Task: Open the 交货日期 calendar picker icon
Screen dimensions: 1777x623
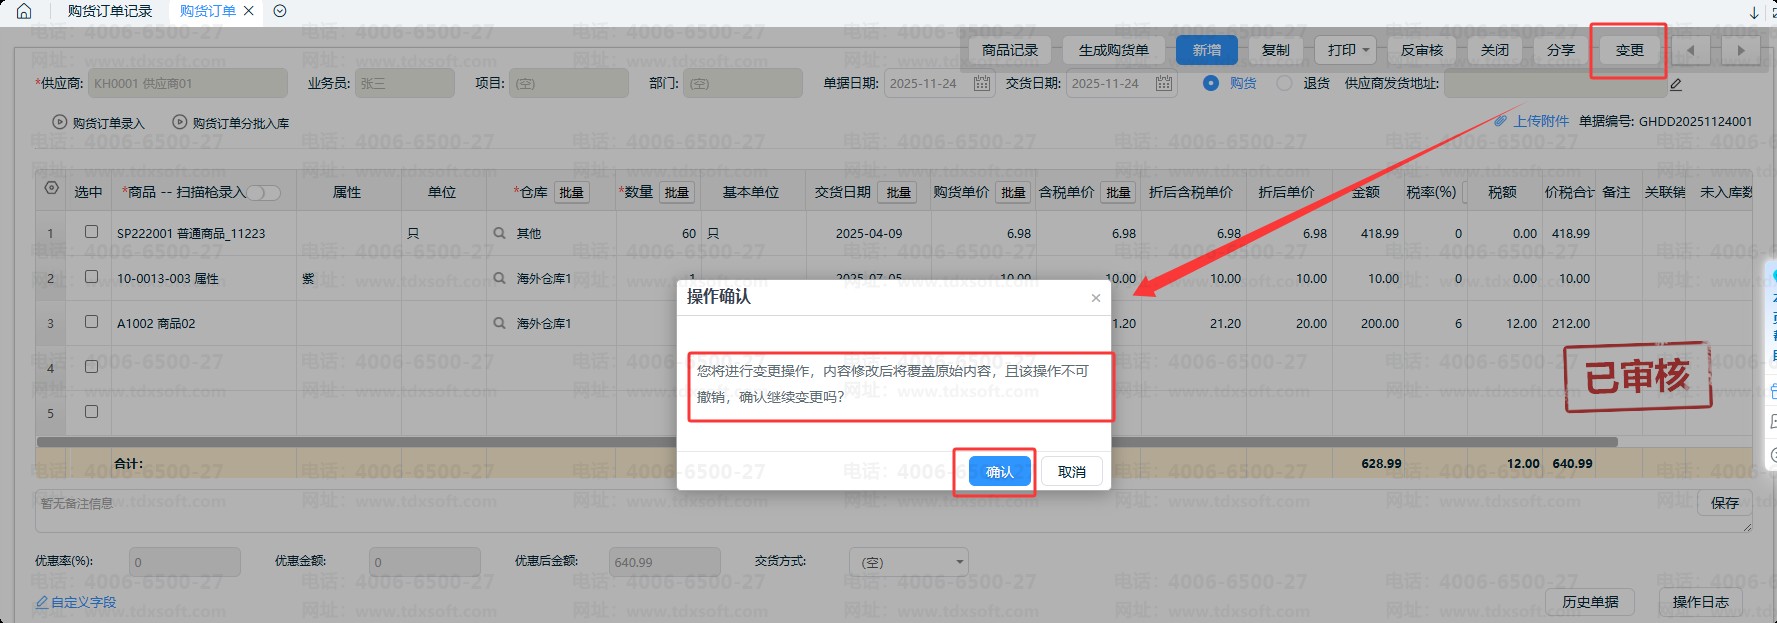Action: (1164, 84)
